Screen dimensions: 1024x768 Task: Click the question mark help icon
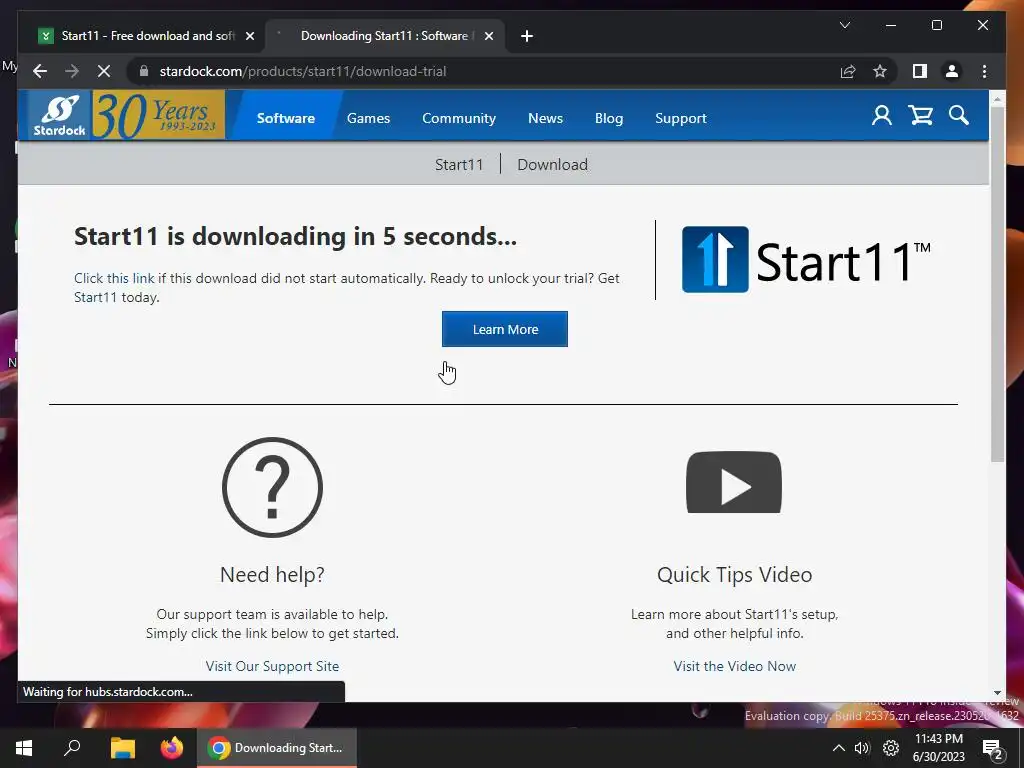point(272,487)
